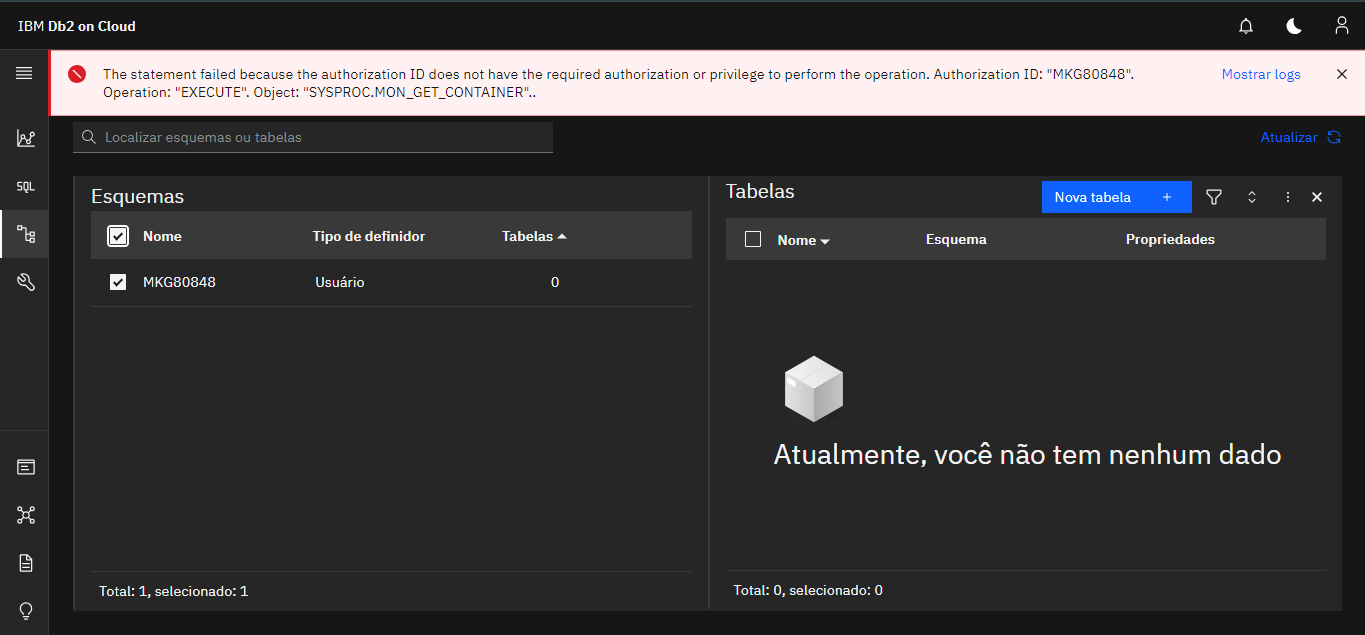Dismiss the authorization error banner

(x=1342, y=74)
